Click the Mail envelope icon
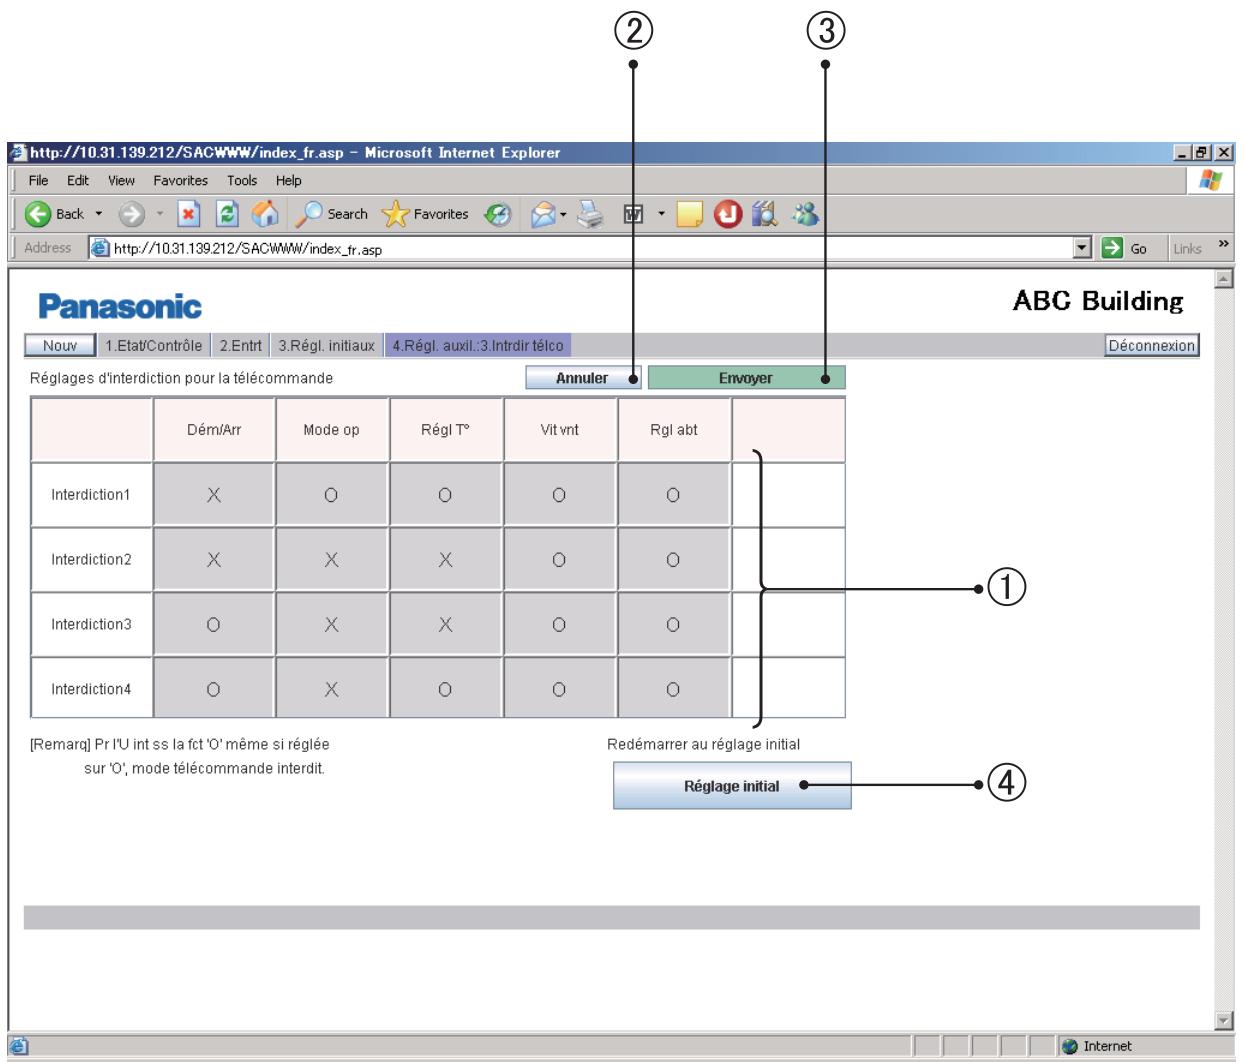Screen dimensions: 1245x1062 [543, 214]
